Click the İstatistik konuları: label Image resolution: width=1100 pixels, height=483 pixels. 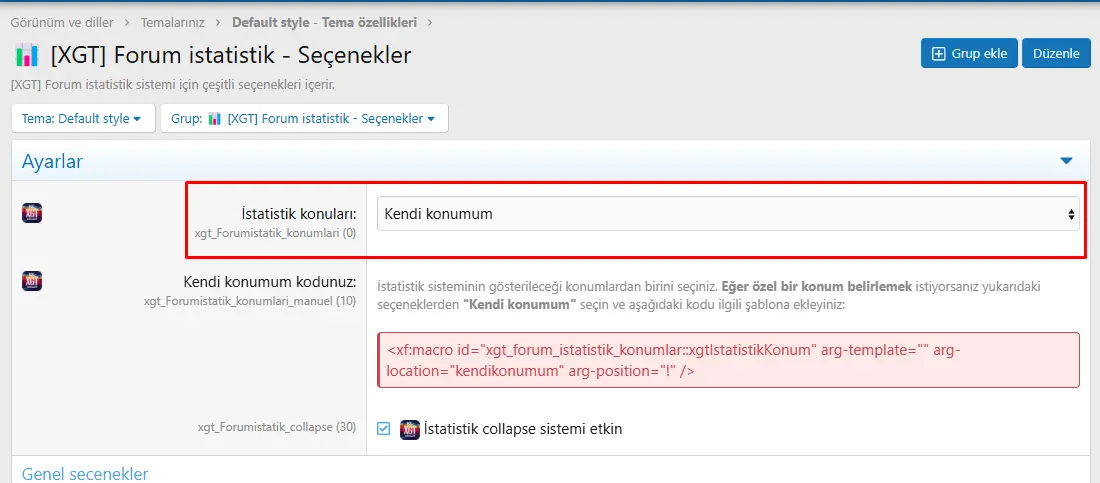coord(298,213)
